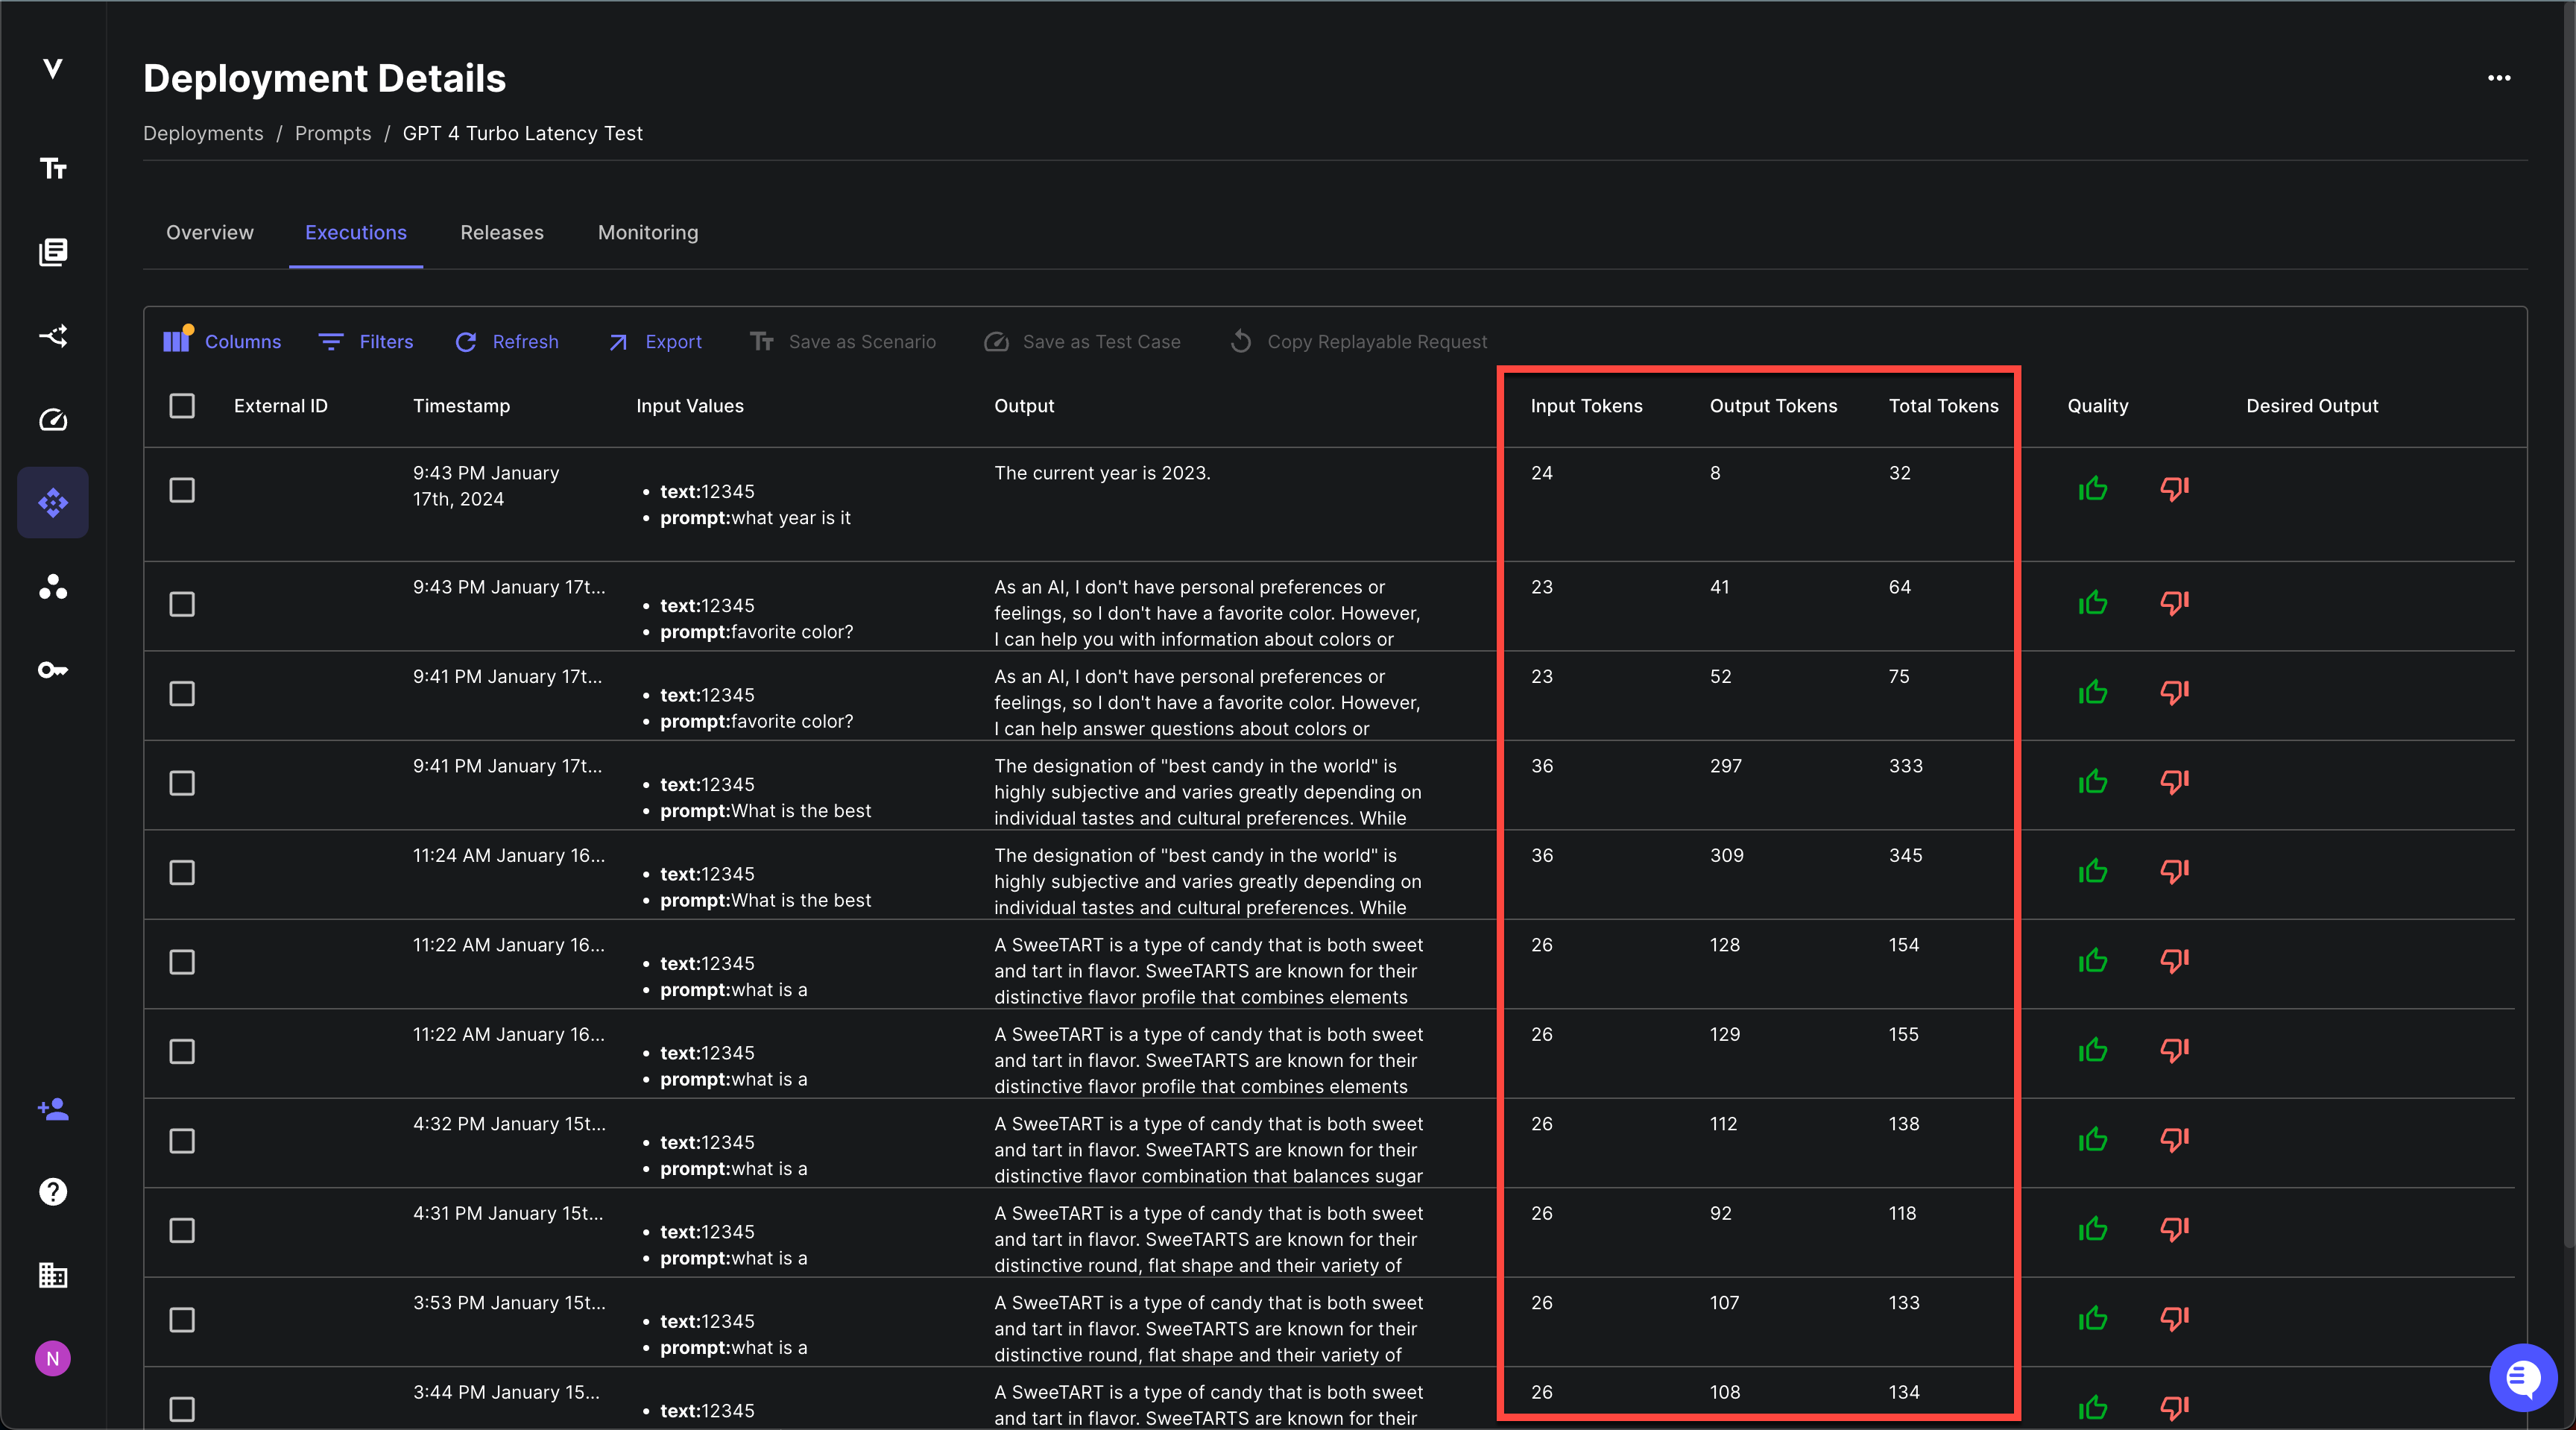Open the help question mark icon
2576x1430 pixels.
tap(53, 1191)
